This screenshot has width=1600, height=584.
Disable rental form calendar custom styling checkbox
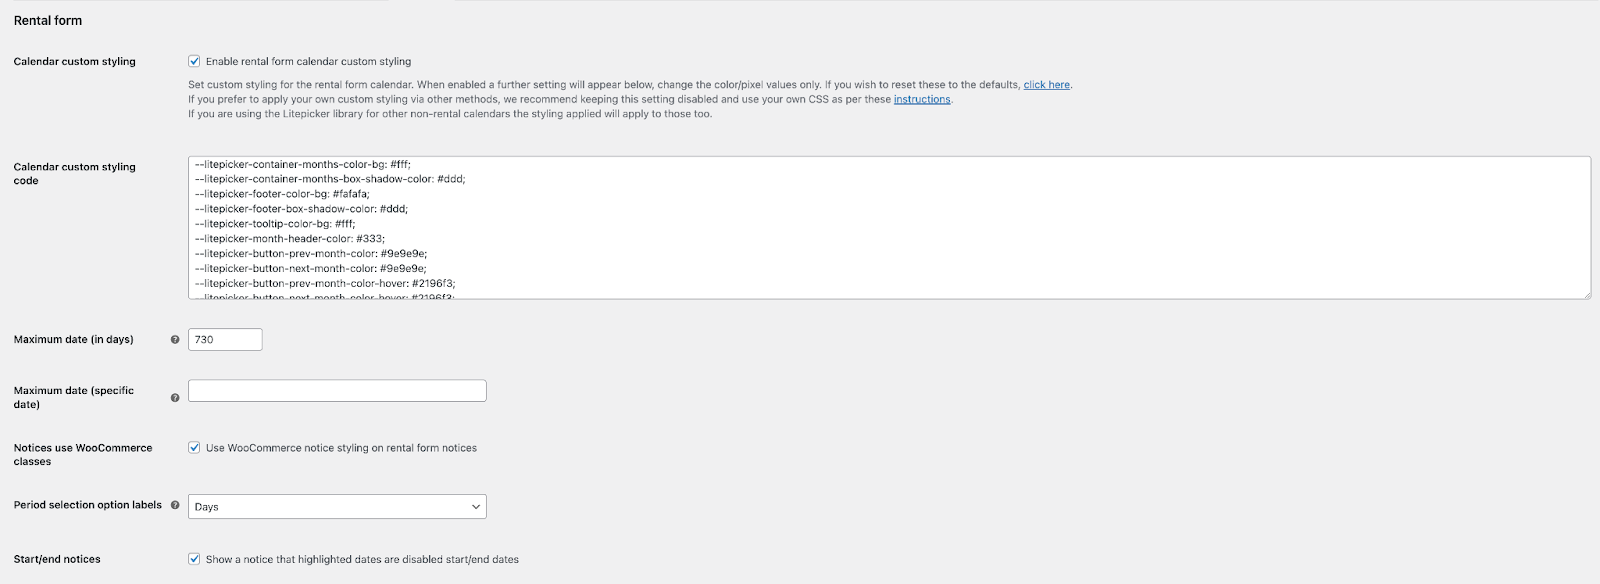pyautogui.click(x=194, y=61)
